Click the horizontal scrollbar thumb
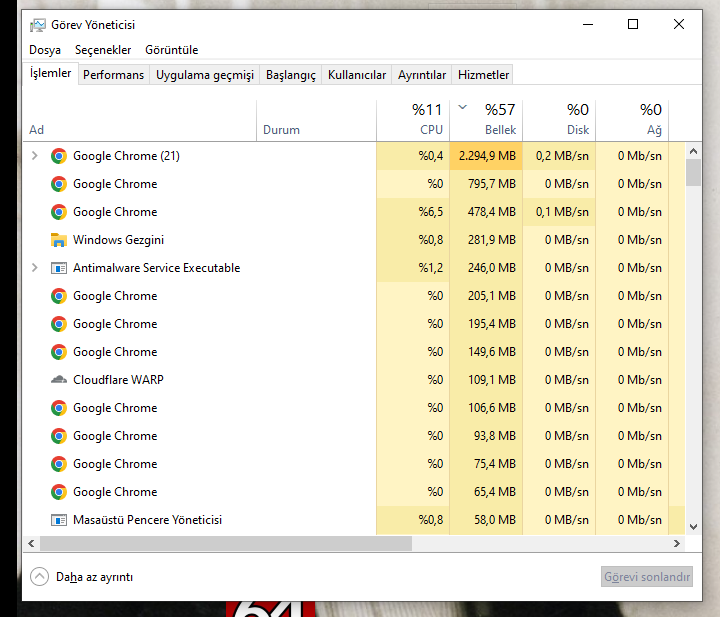The image size is (720, 617). coord(226,544)
